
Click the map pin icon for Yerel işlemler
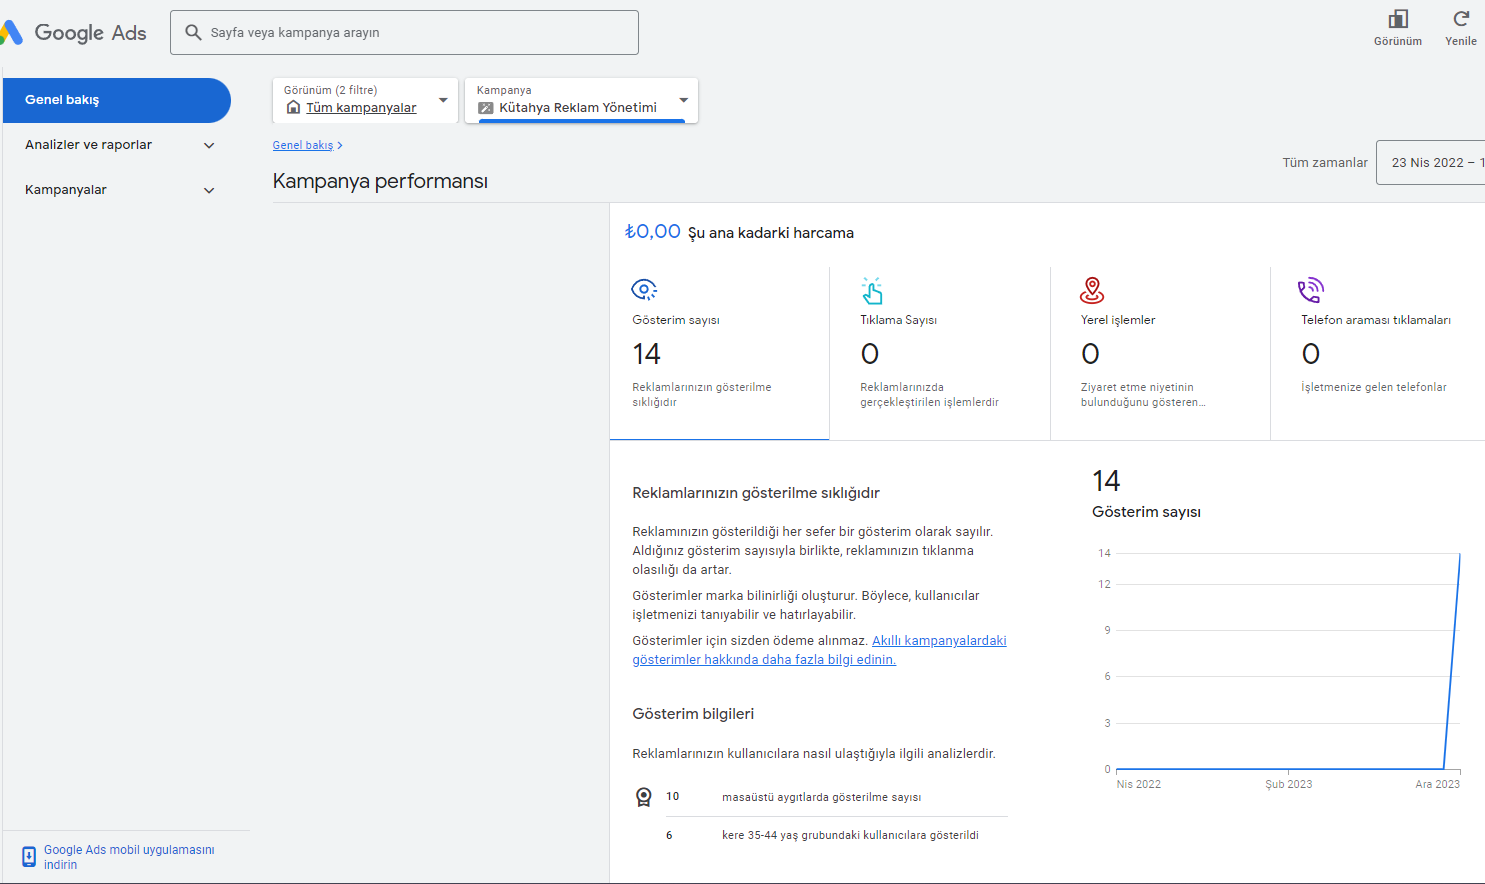tap(1092, 290)
